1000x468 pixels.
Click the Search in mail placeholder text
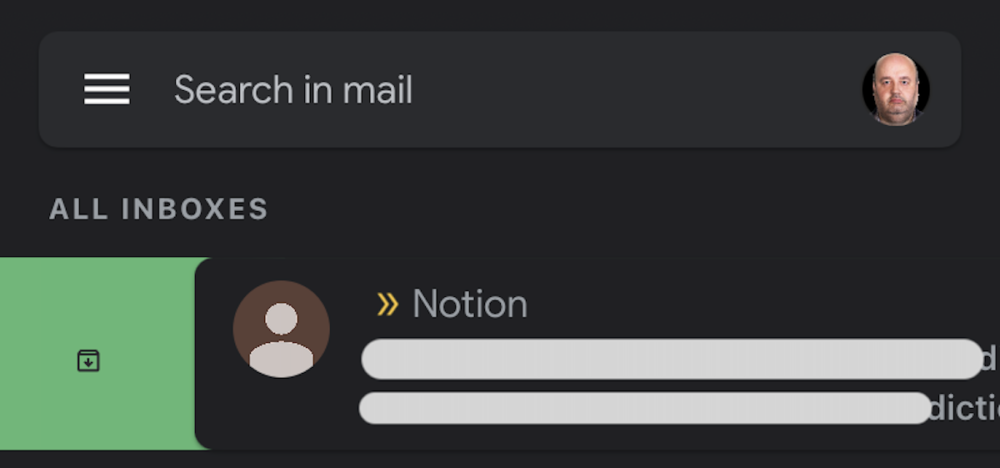[x=293, y=90]
